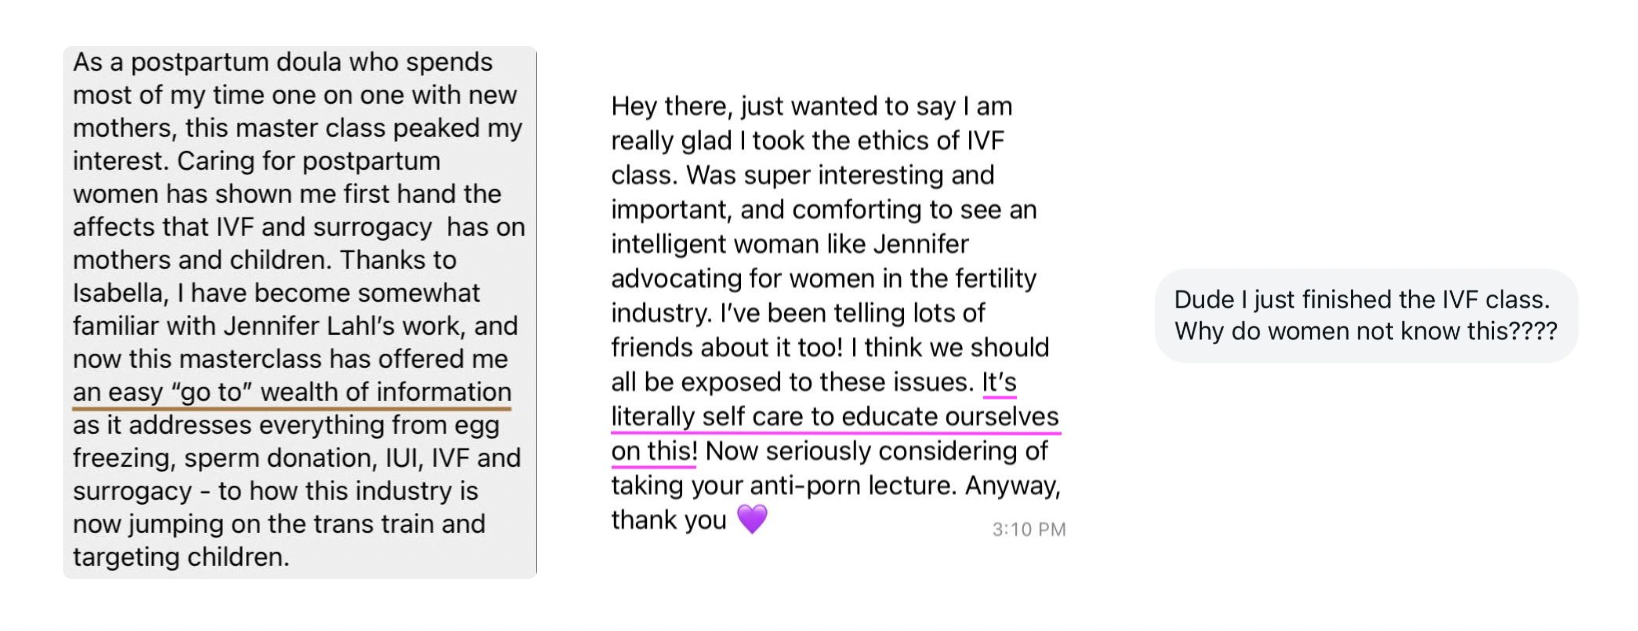Click the pink-underlined "on this!" text
Image resolution: width=1638 pixels, height=631 pixels.
pos(654,451)
